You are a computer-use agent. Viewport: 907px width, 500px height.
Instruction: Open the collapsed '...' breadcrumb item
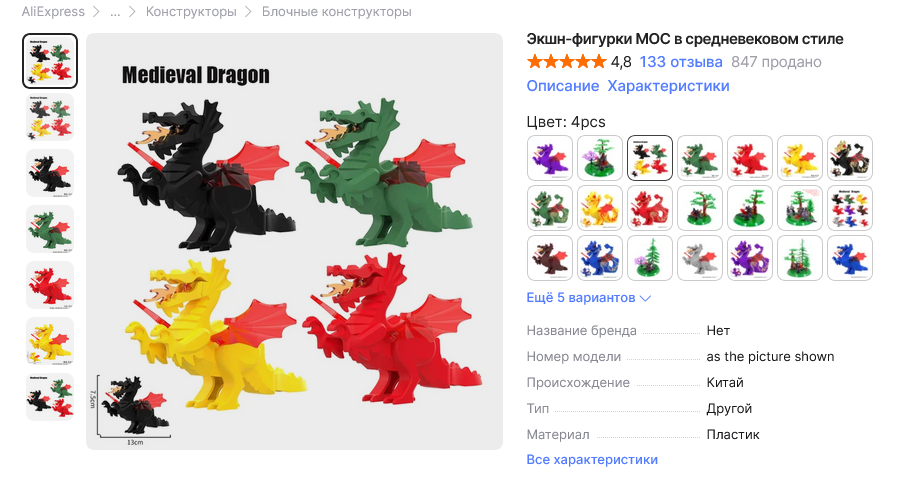click(115, 12)
